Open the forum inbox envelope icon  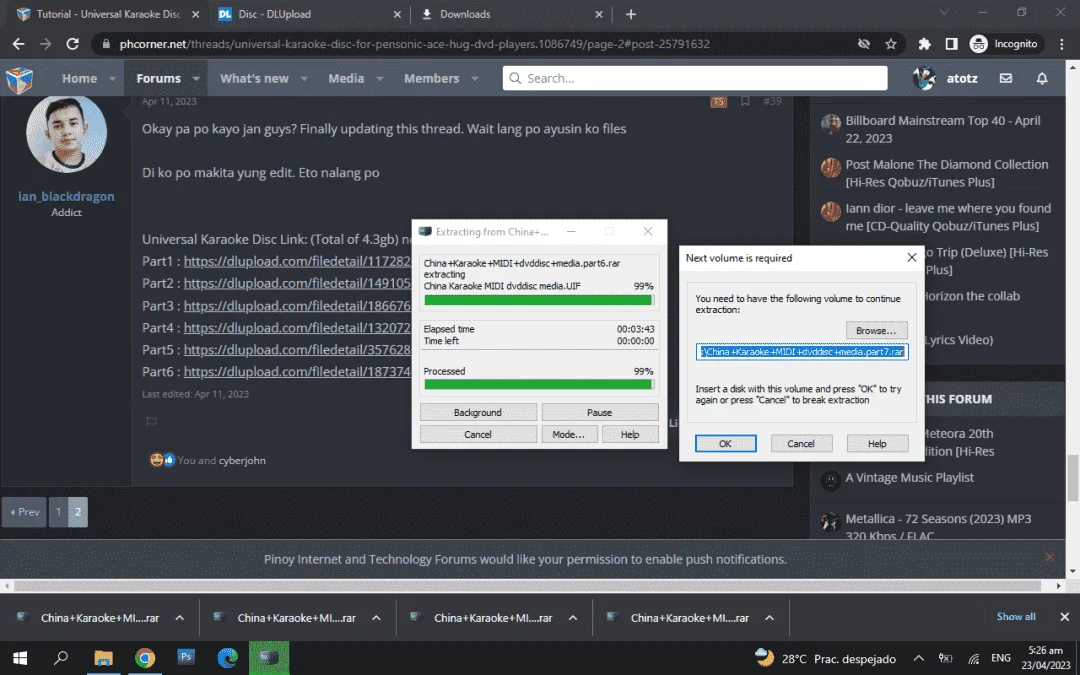pyautogui.click(x=1006, y=79)
